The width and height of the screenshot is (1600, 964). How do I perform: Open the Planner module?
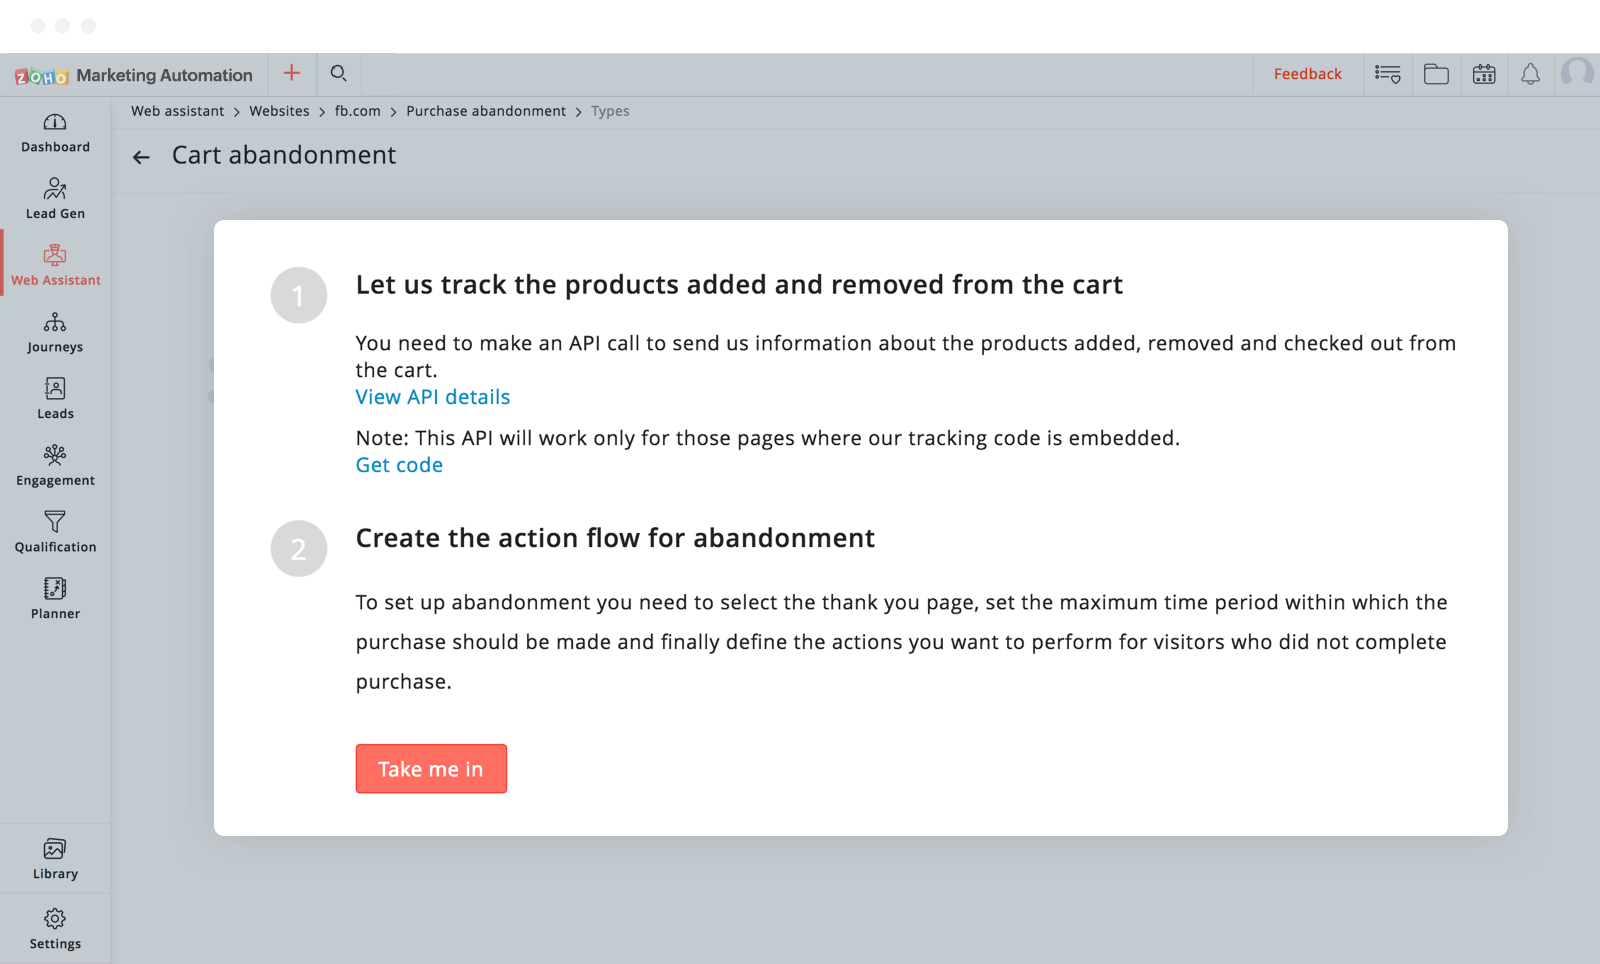click(x=55, y=599)
